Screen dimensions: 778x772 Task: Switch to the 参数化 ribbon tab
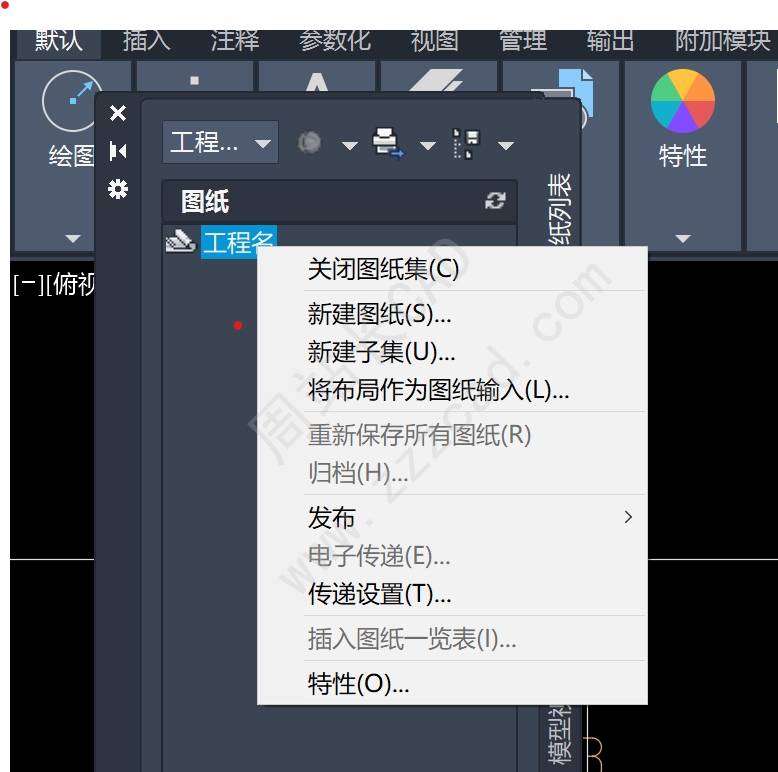[x=335, y=41]
